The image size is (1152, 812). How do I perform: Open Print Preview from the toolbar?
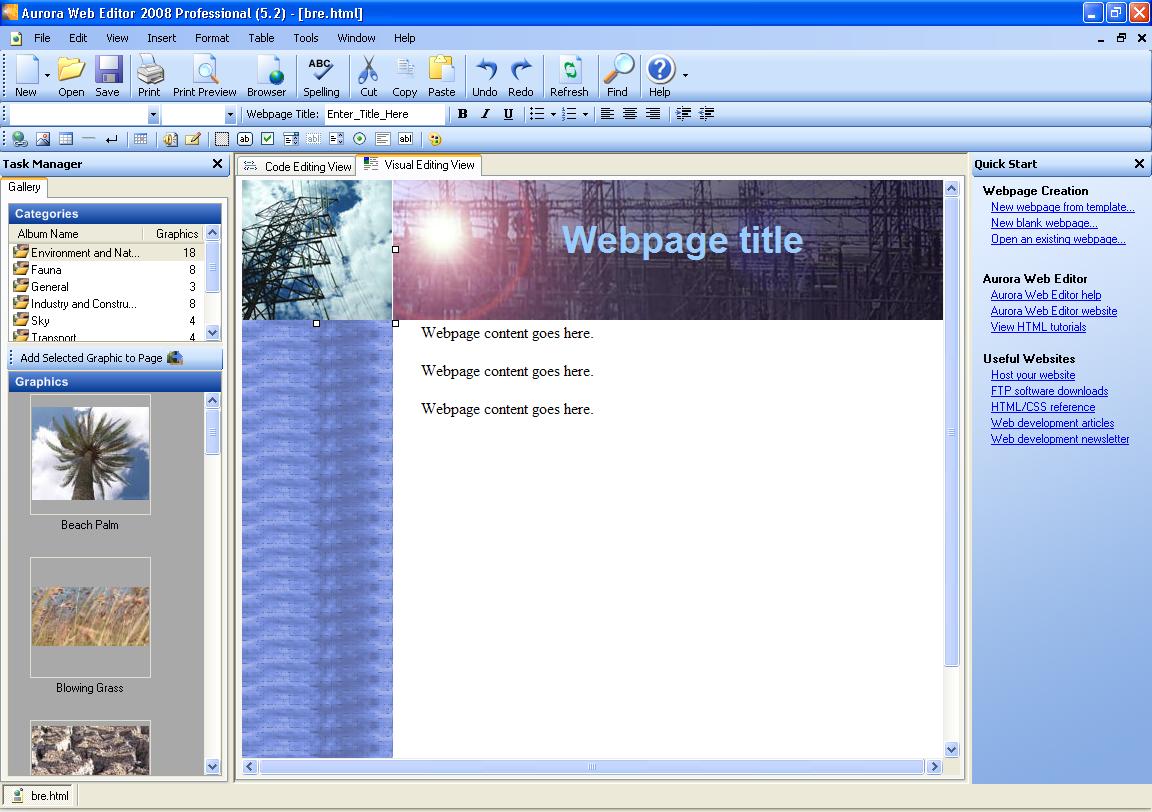pyautogui.click(x=204, y=76)
